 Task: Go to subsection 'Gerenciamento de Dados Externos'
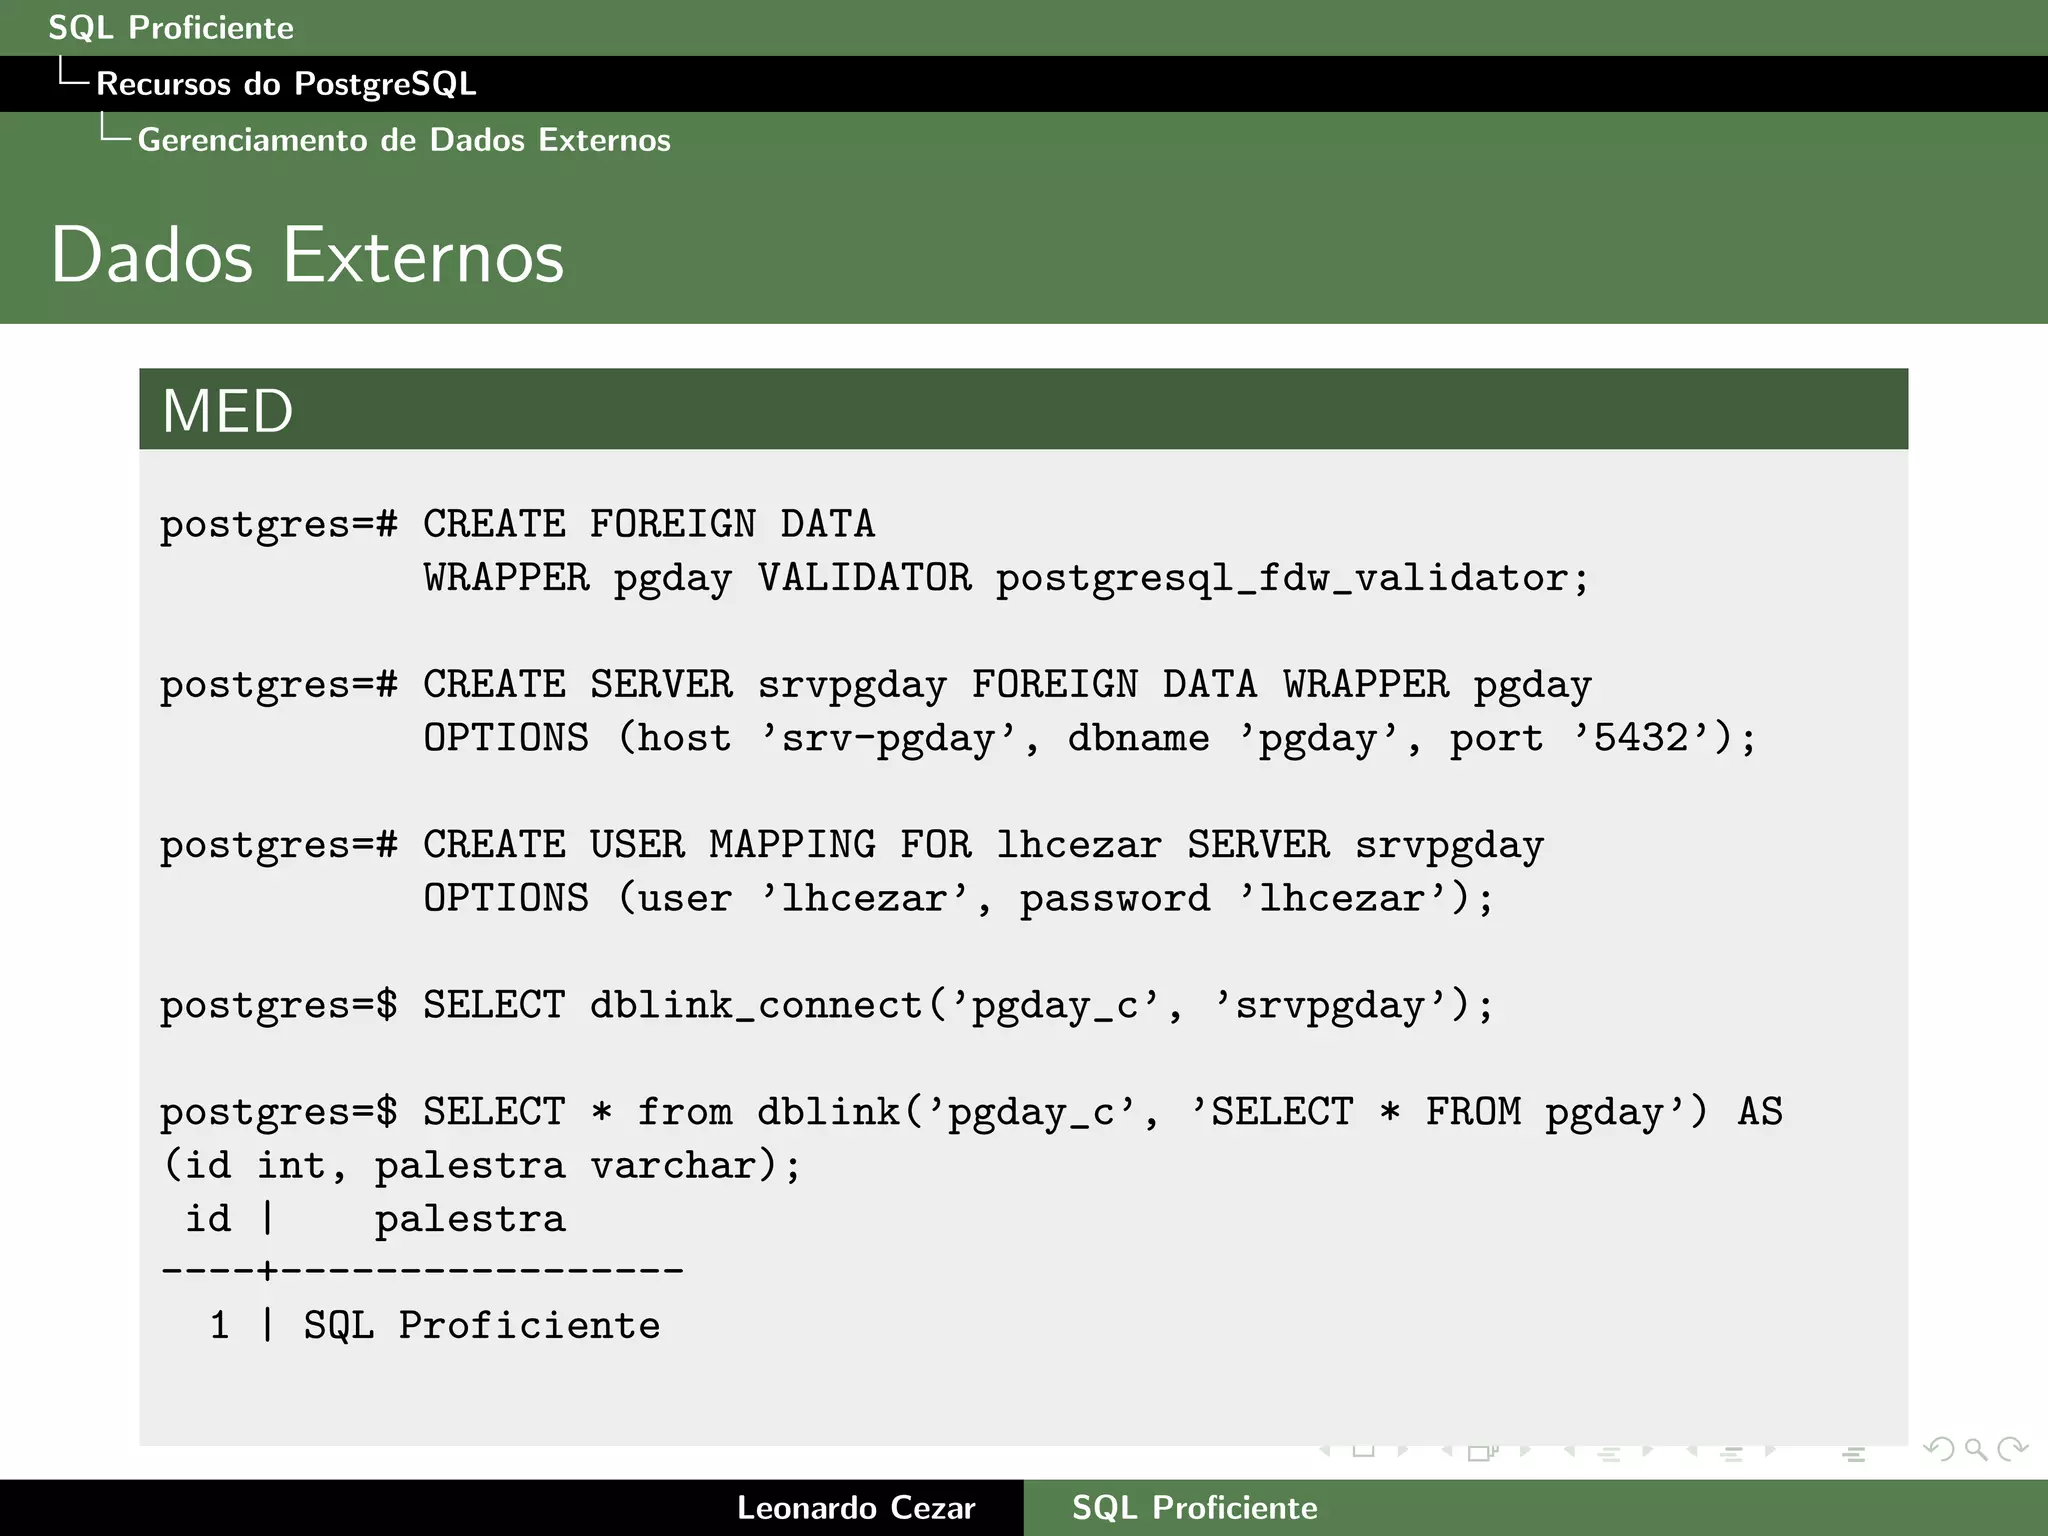[404, 140]
